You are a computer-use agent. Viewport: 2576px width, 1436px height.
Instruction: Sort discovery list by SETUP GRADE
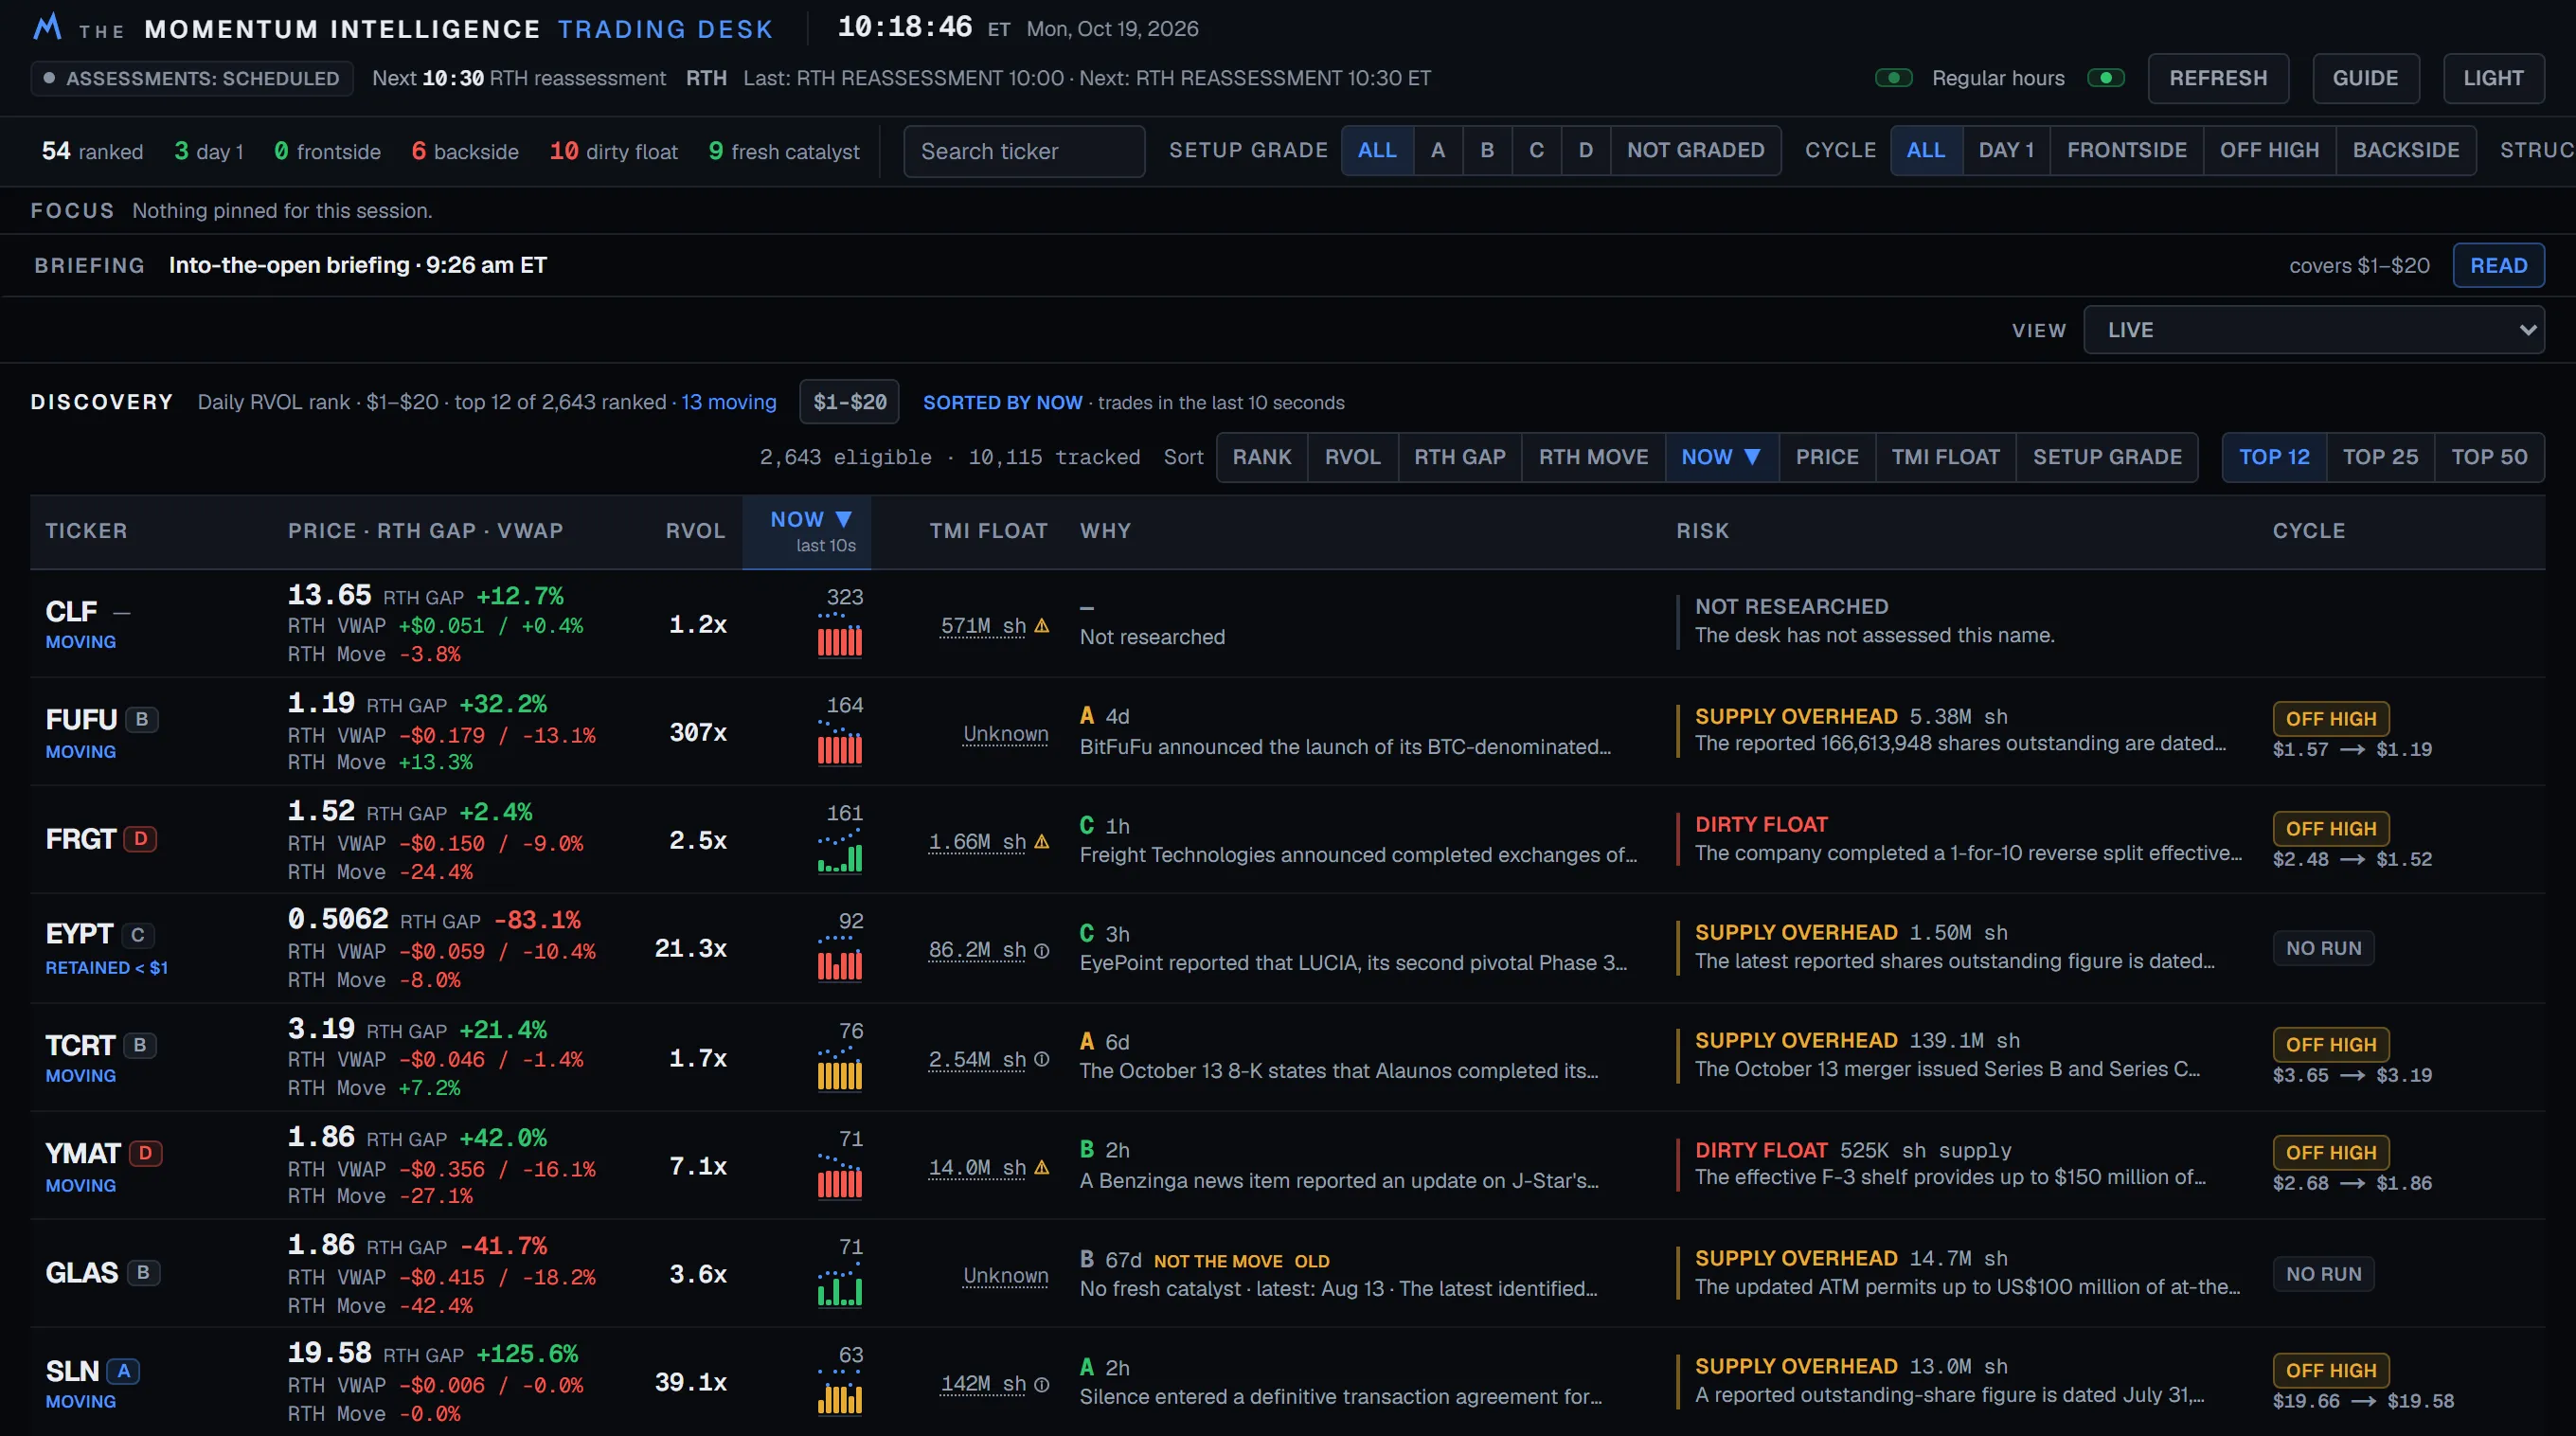point(2107,457)
